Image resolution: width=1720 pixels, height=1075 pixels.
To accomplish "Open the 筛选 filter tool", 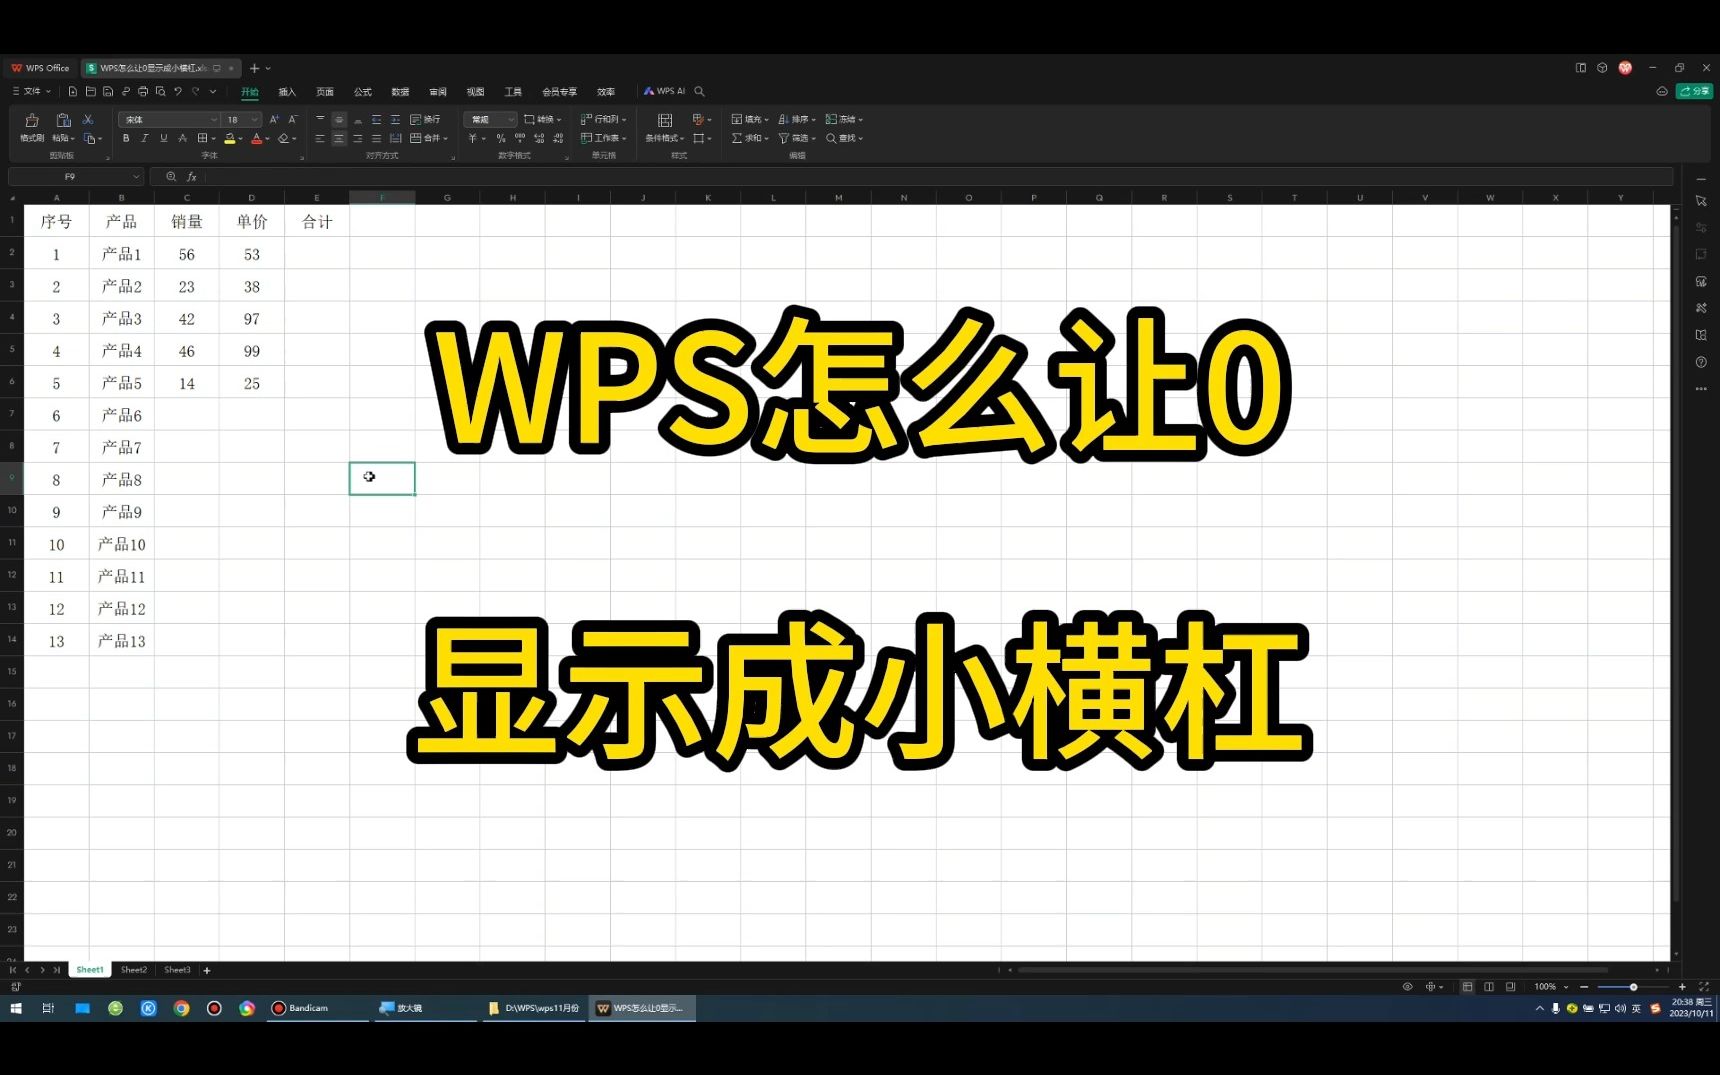I will pos(790,138).
